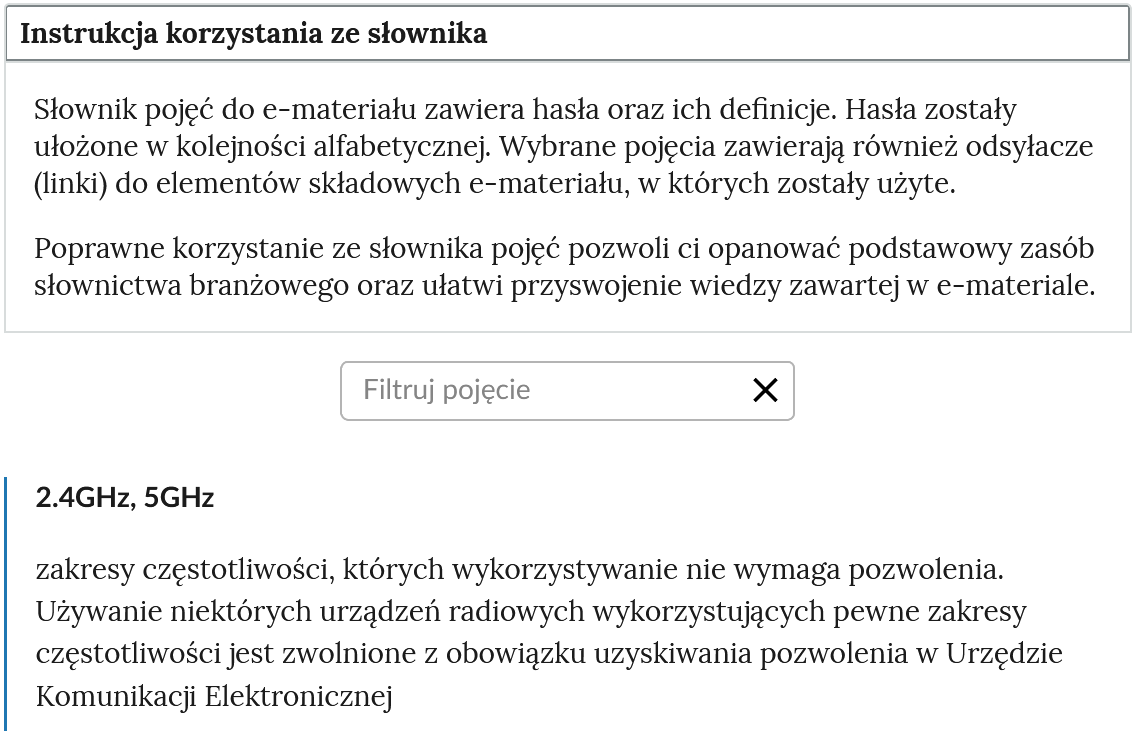Click the words Komunikacji Elektronicznej in the definition
This screenshot has height=731, width=1135.
(214, 696)
